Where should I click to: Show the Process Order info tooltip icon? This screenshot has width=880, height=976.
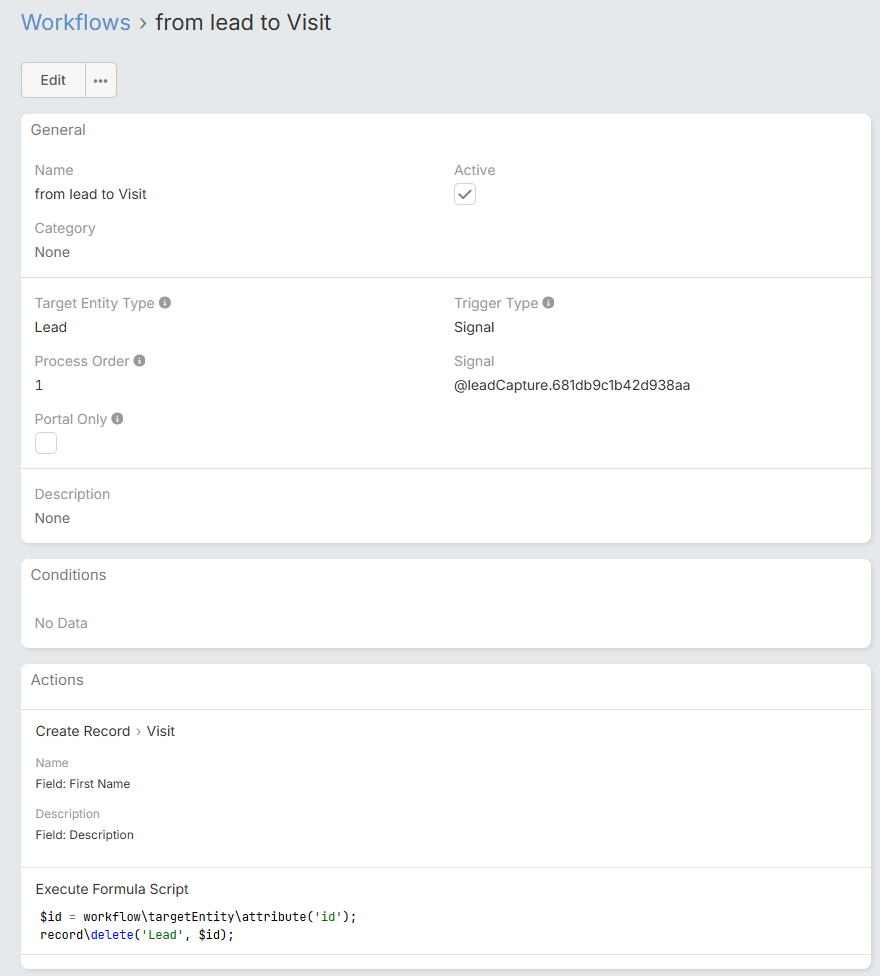pos(140,360)
